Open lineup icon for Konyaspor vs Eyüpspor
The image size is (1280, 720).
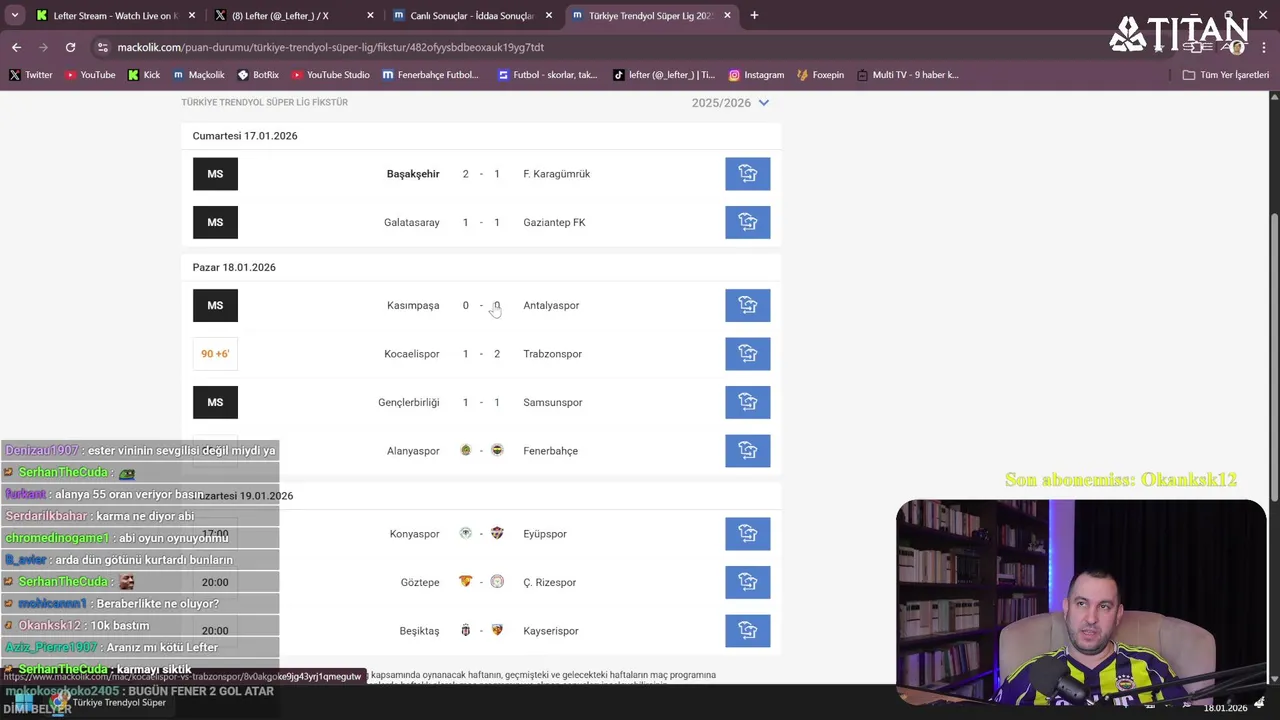pyautogui.click(x=747, y=534)
